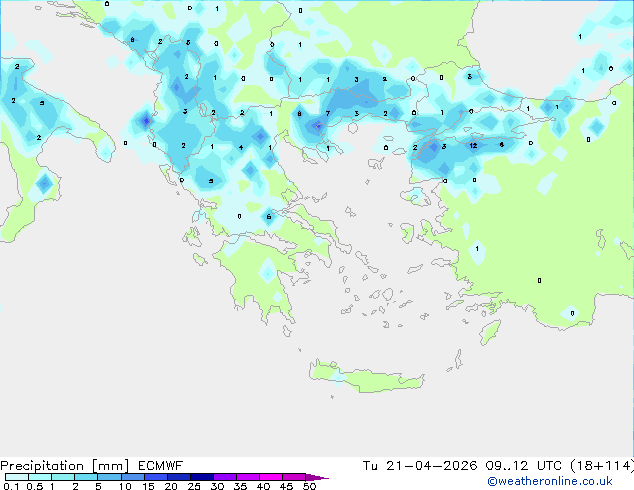Select the 25–30 mm dark blue legend swatch
This screenshot has height=490, width=634.
202,477
